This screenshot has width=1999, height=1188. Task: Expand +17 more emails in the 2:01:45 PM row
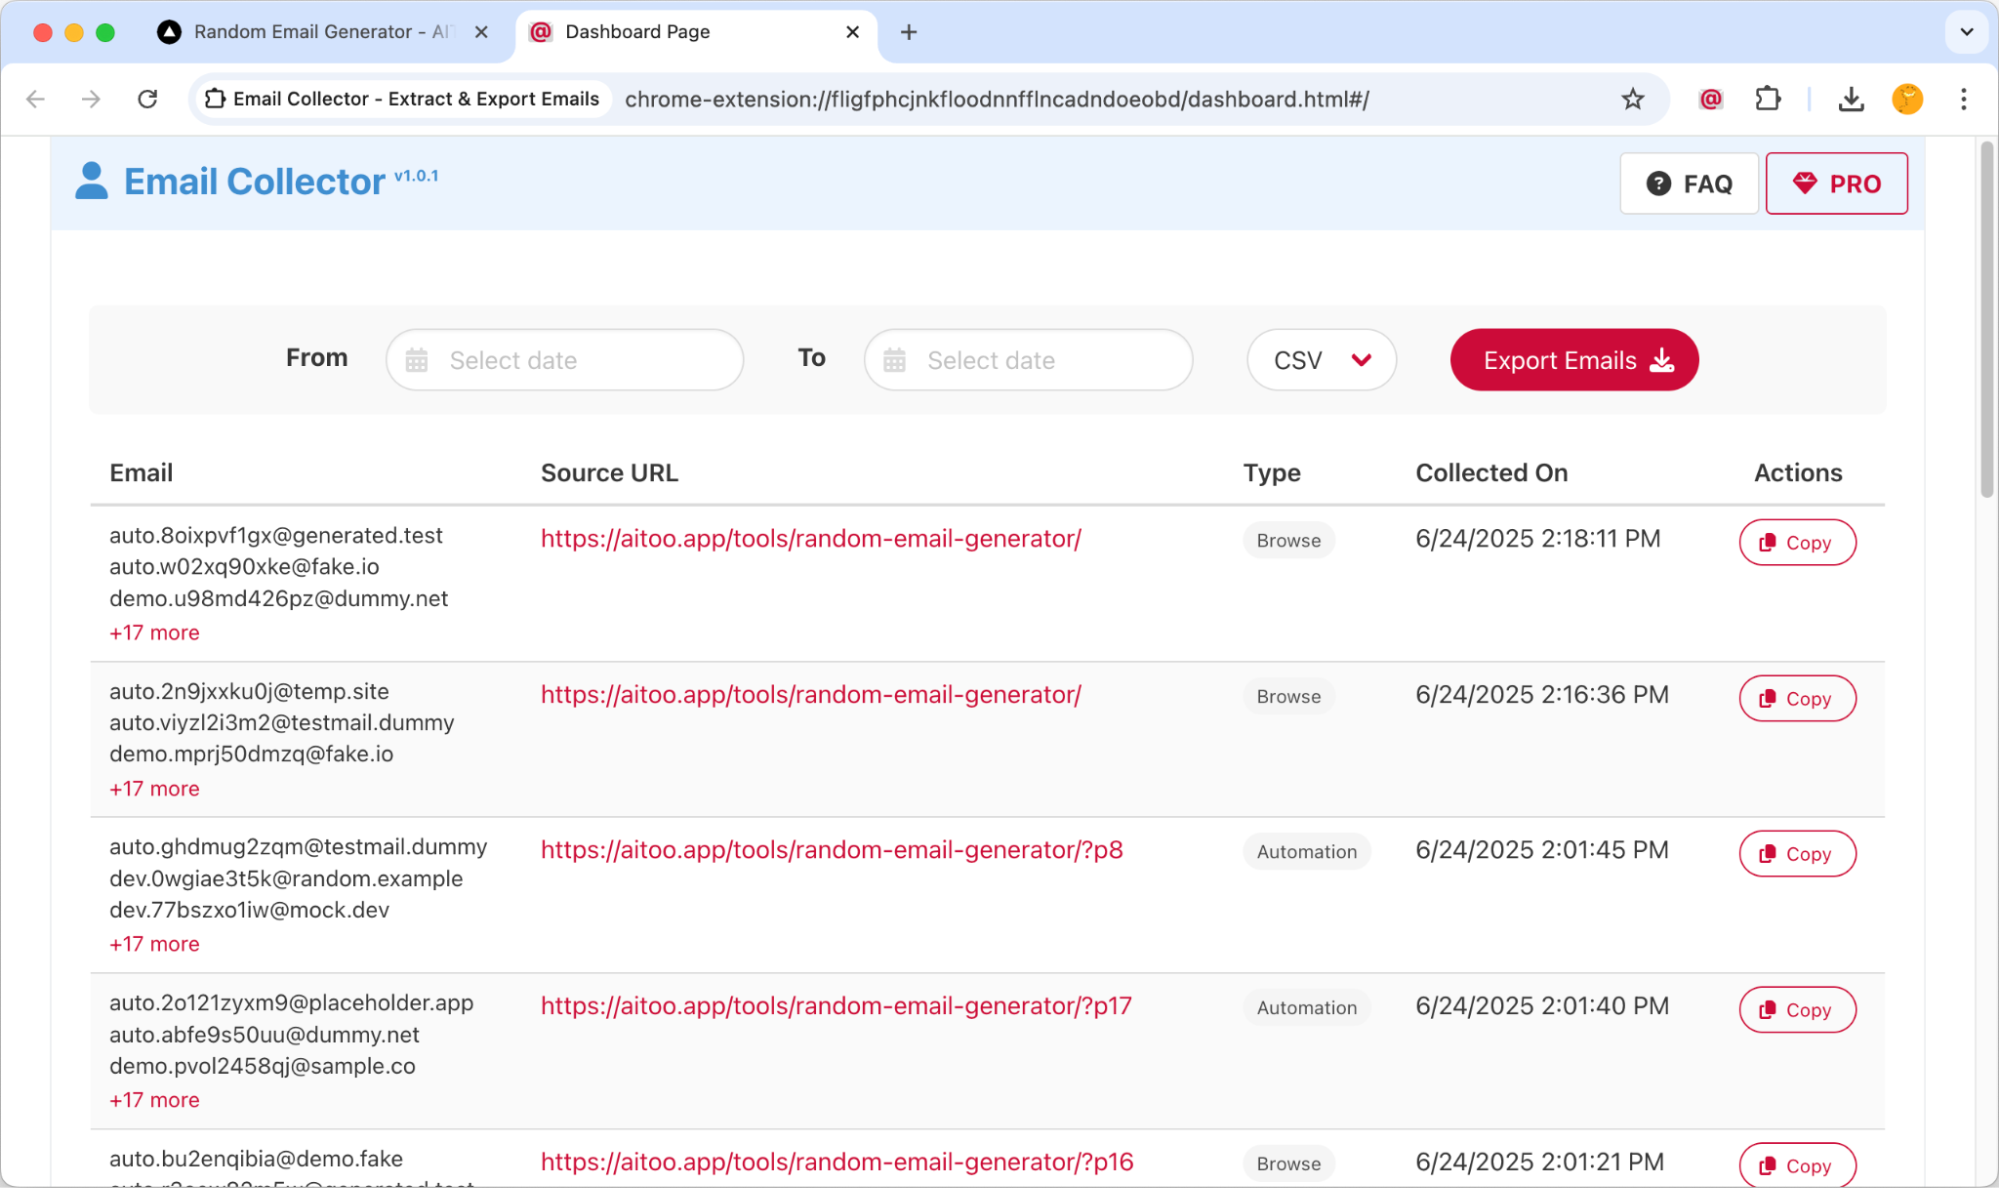(x=154, y=944)
